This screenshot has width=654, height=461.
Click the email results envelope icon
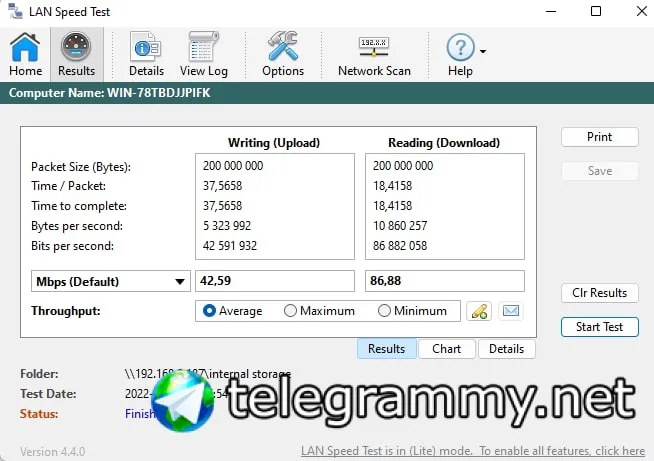tap(511, 311)
